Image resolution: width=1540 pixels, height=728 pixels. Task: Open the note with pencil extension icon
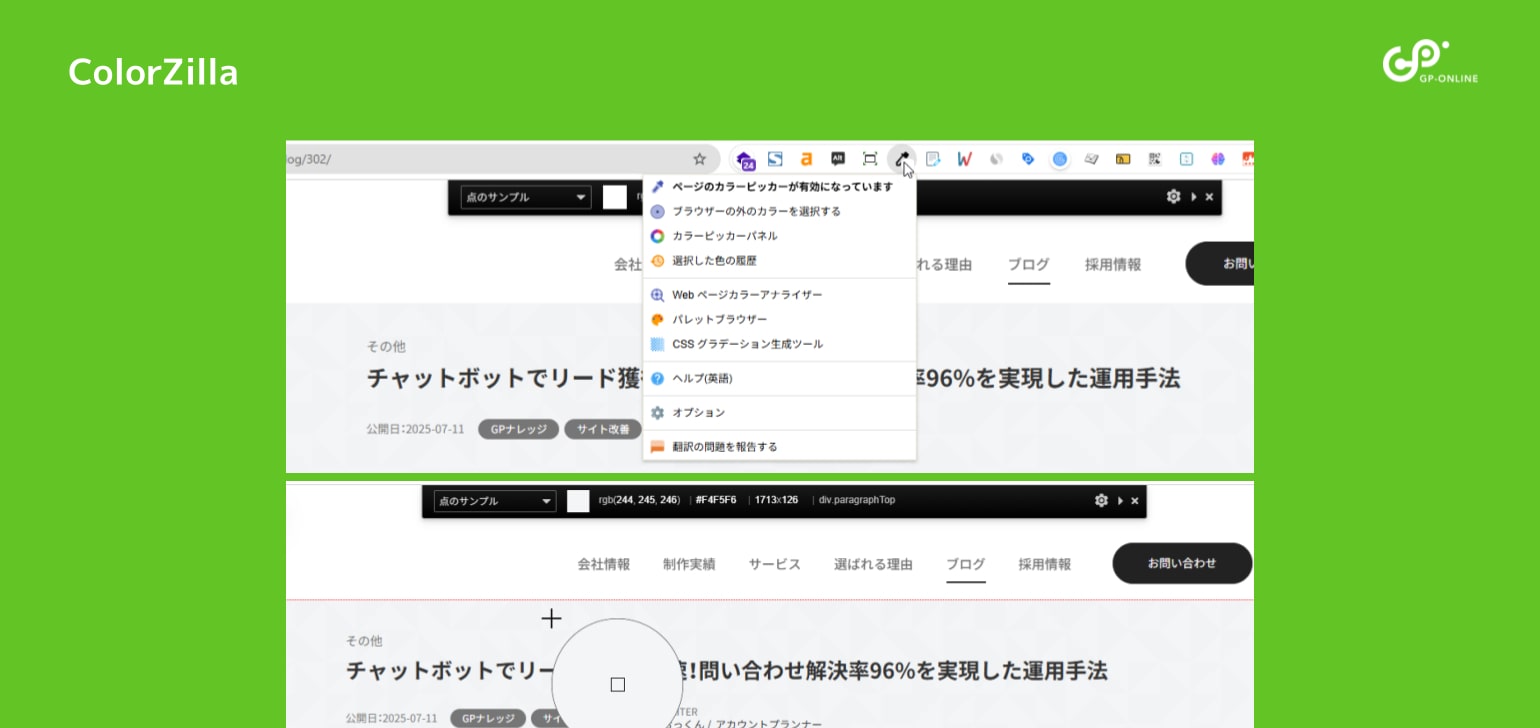pos(933,159)
